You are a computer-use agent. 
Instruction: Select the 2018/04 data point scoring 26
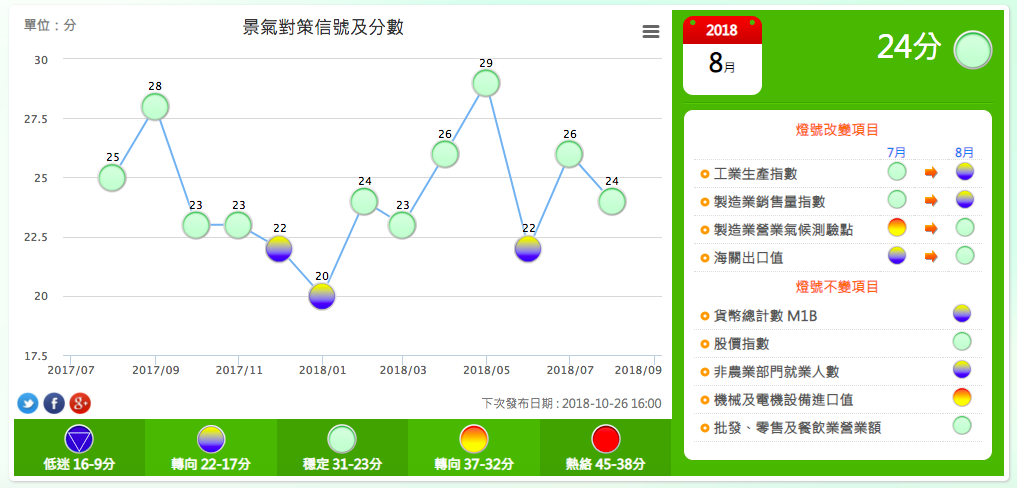pos(445,154)
